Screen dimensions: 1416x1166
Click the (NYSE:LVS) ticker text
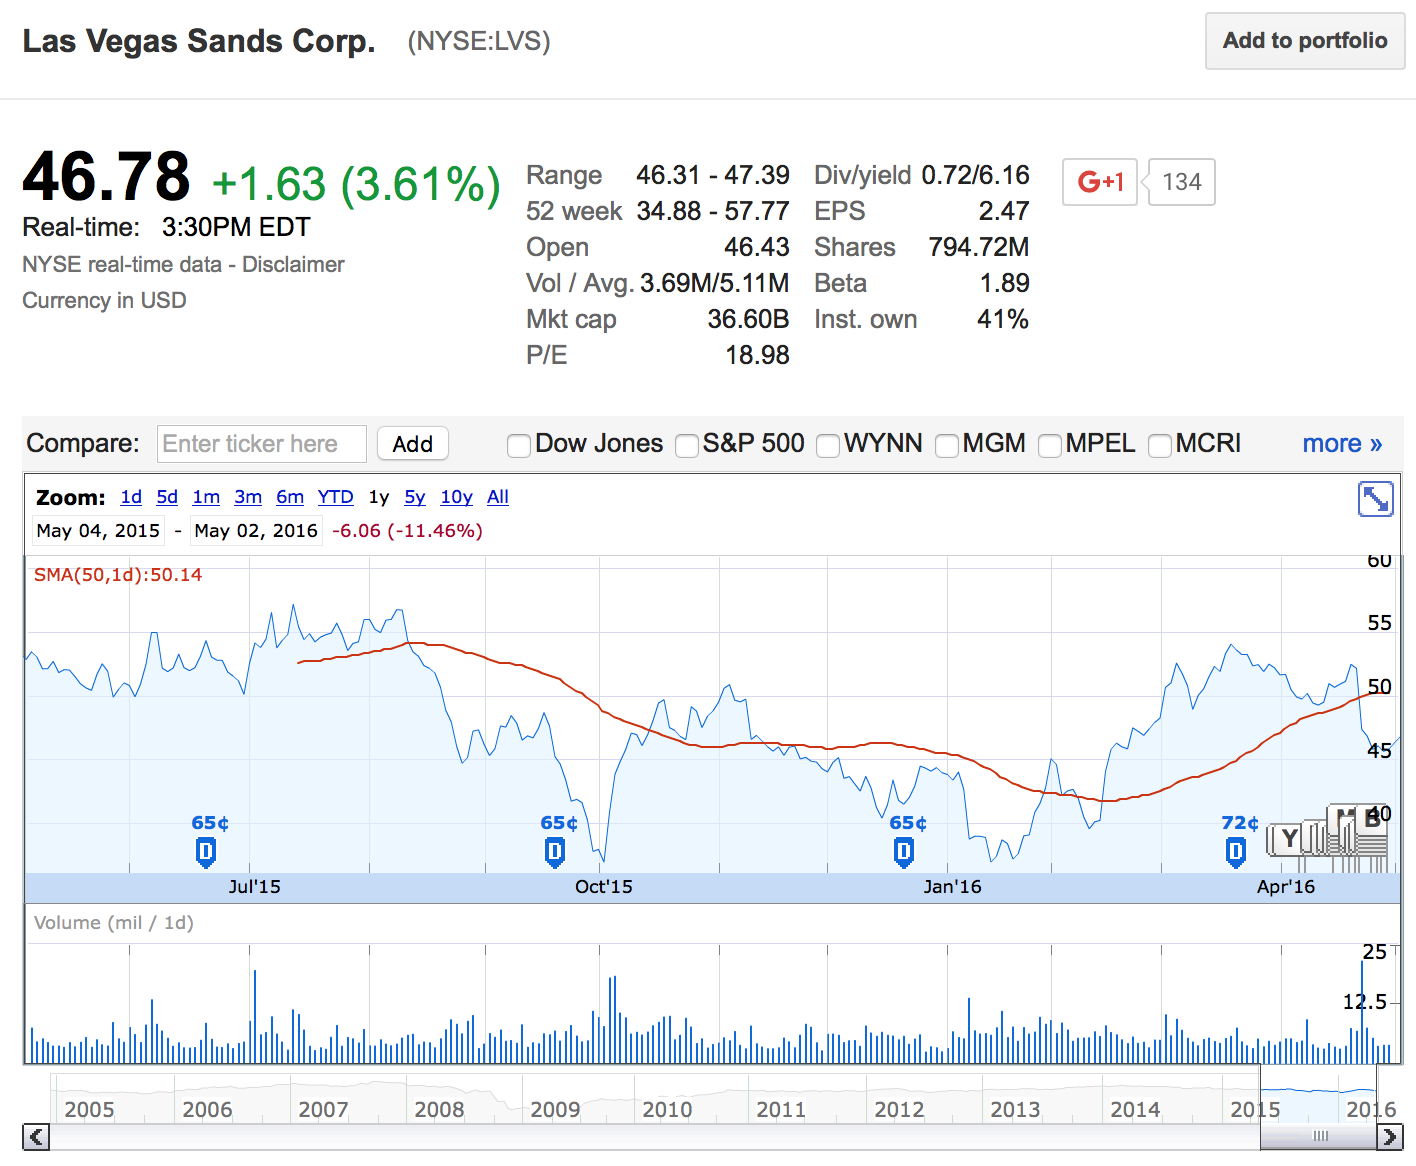(x=479, y=41)
